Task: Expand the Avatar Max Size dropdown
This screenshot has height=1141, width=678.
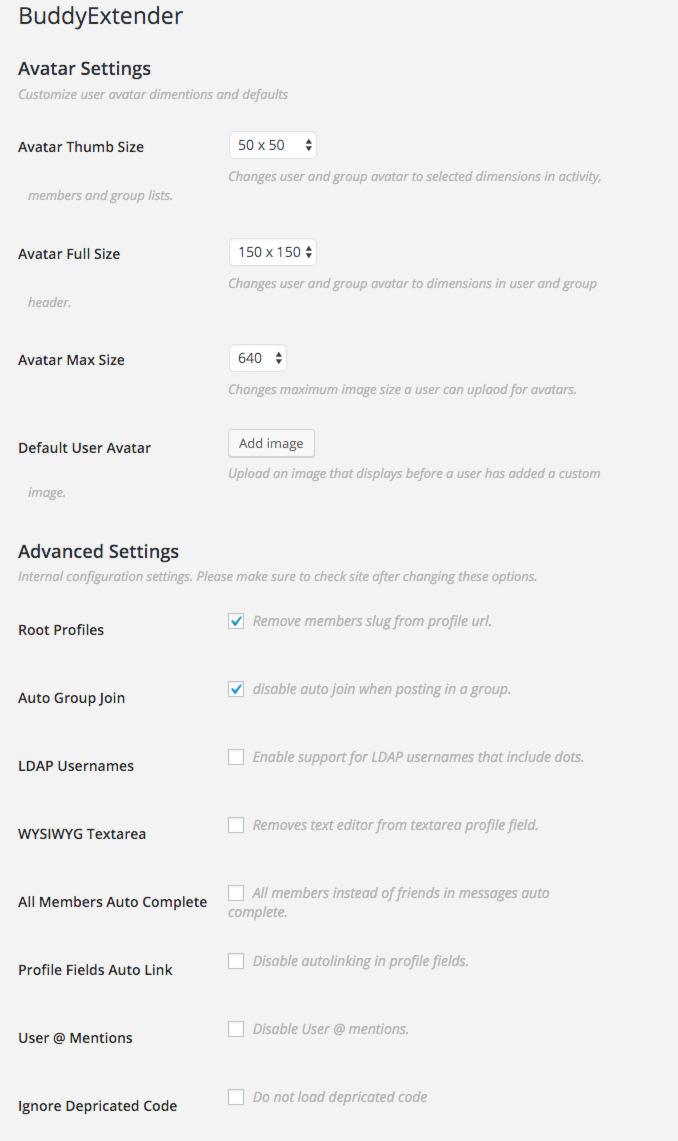Action: click(x=258, y=358)
